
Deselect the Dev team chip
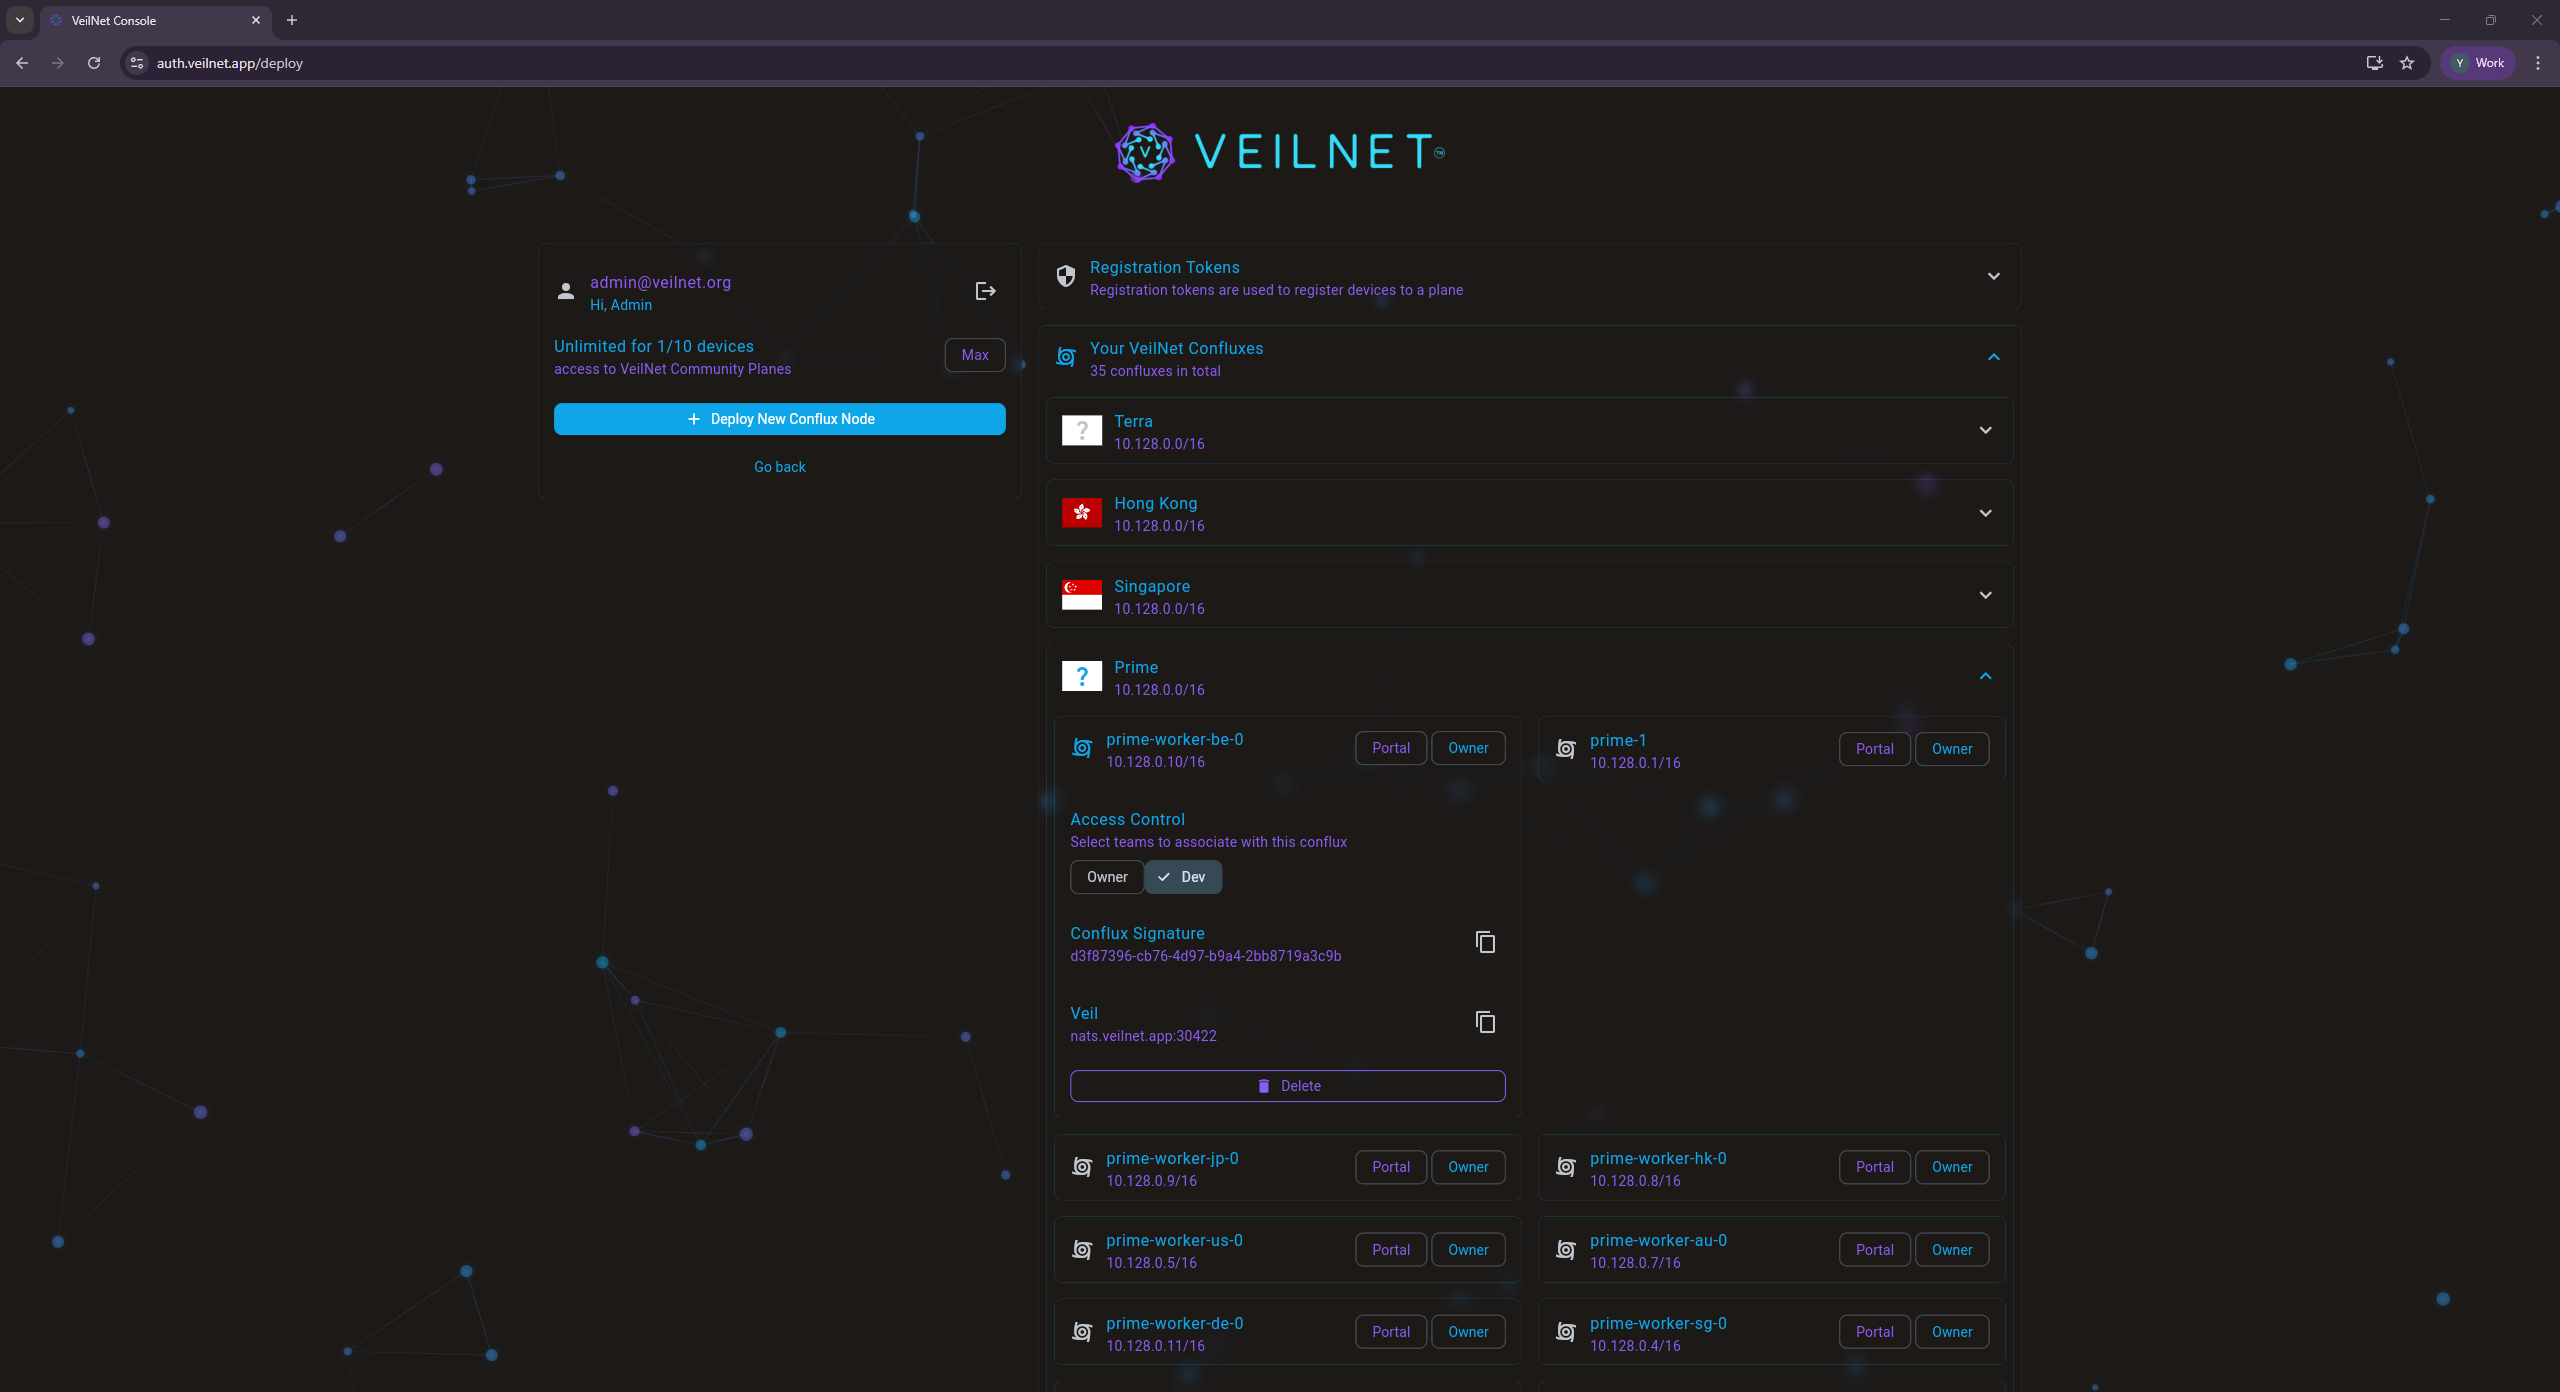1183,877
